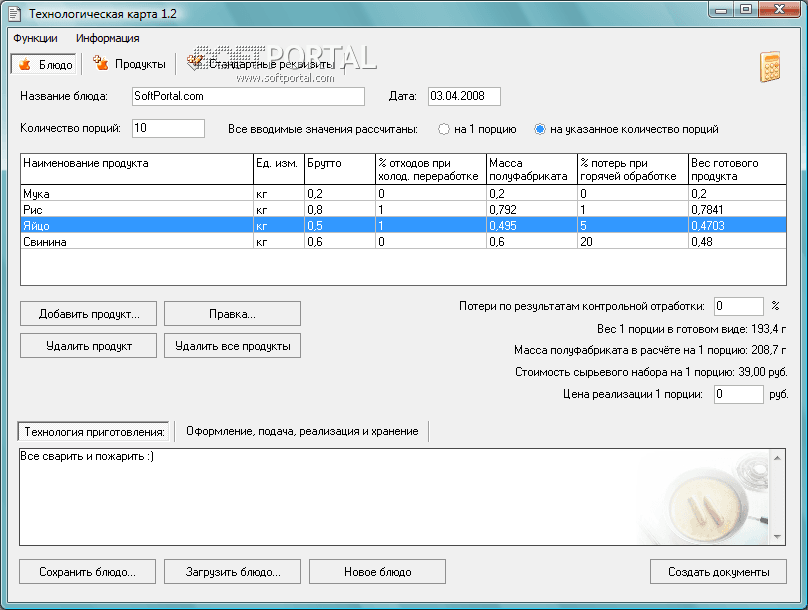Click the Новое блюдо button

pyautogui.click(x=377, y=572)
